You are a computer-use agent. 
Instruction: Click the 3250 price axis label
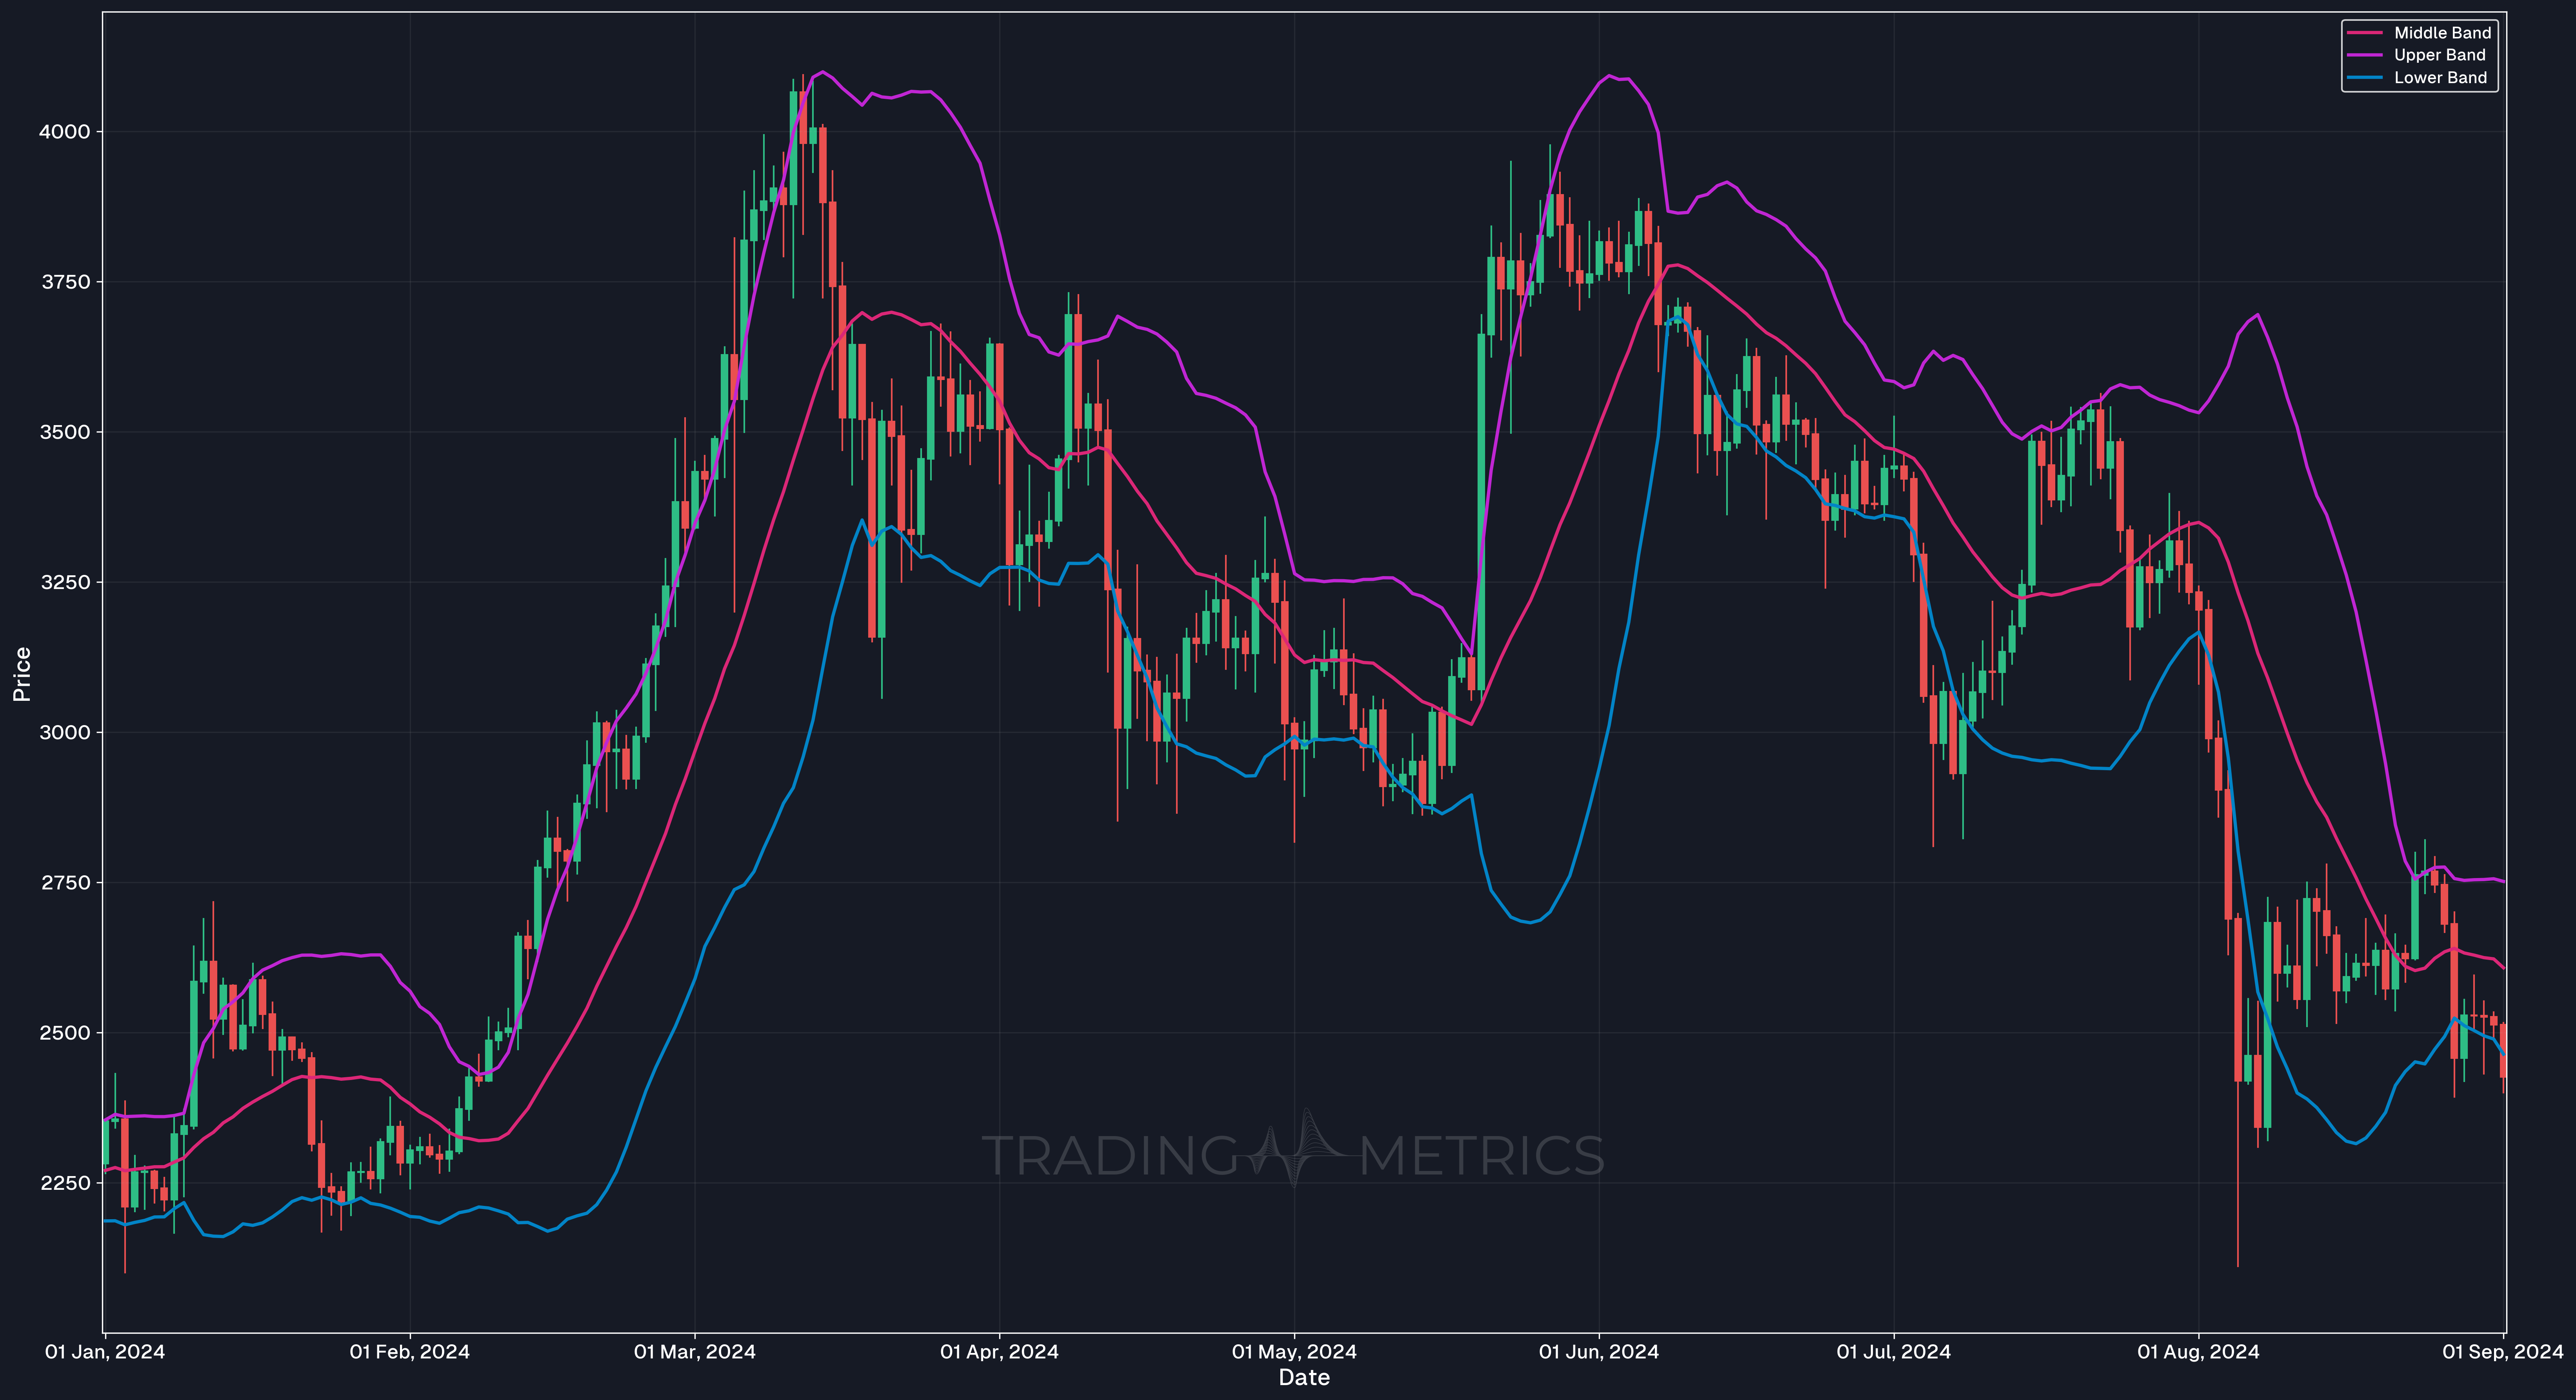coord(65,582)
